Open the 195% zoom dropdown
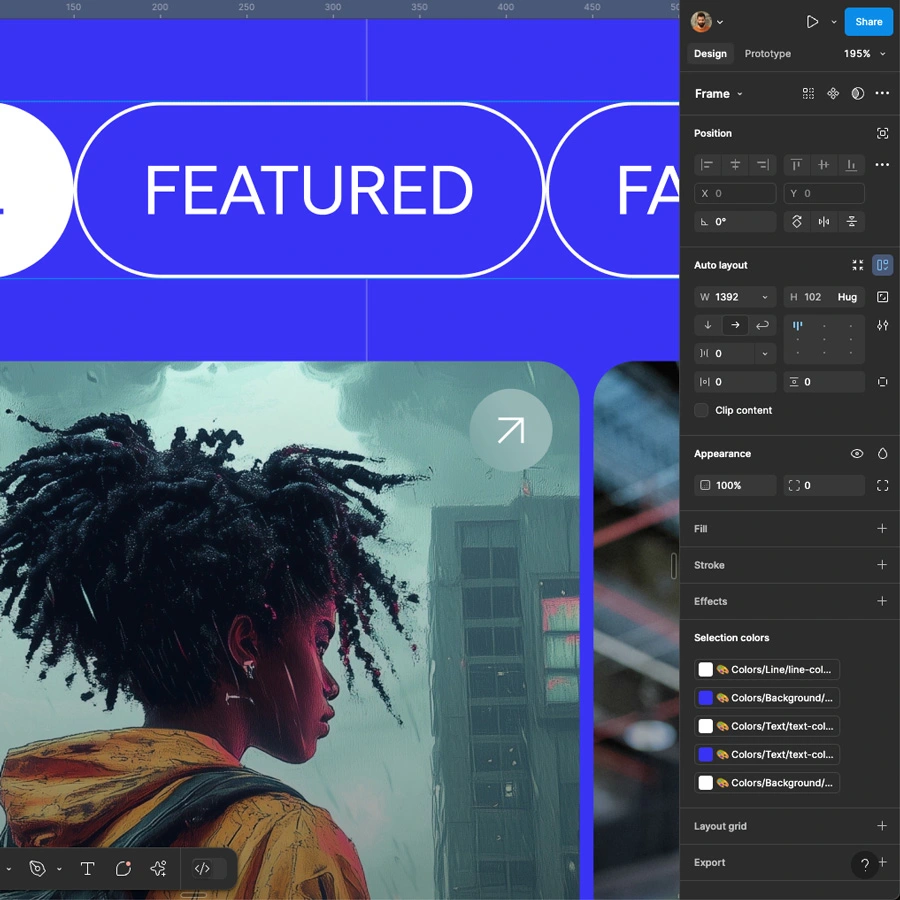The width and height of the screenshot is (900, 900). coord(864,53)
